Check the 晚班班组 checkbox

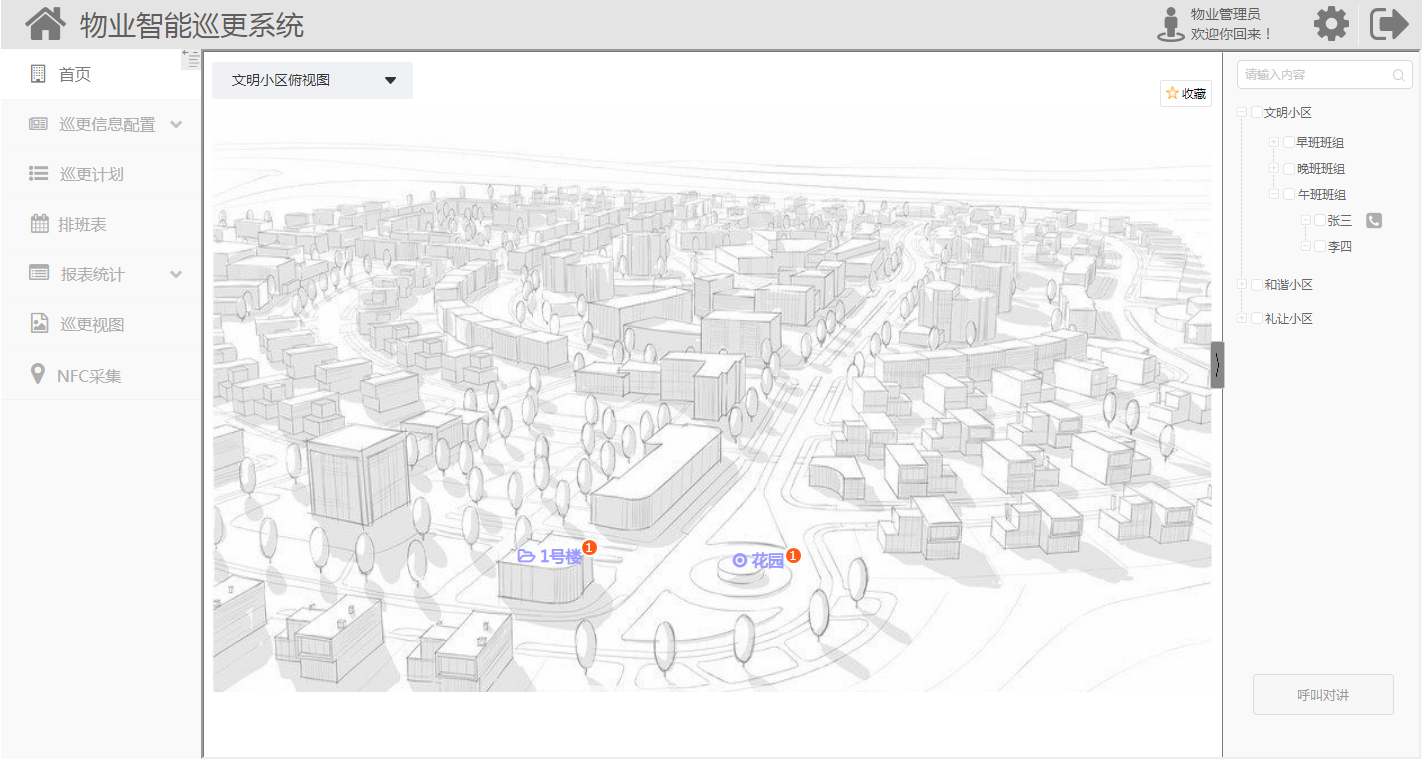pyautogui.click(x=1289, y=168)
